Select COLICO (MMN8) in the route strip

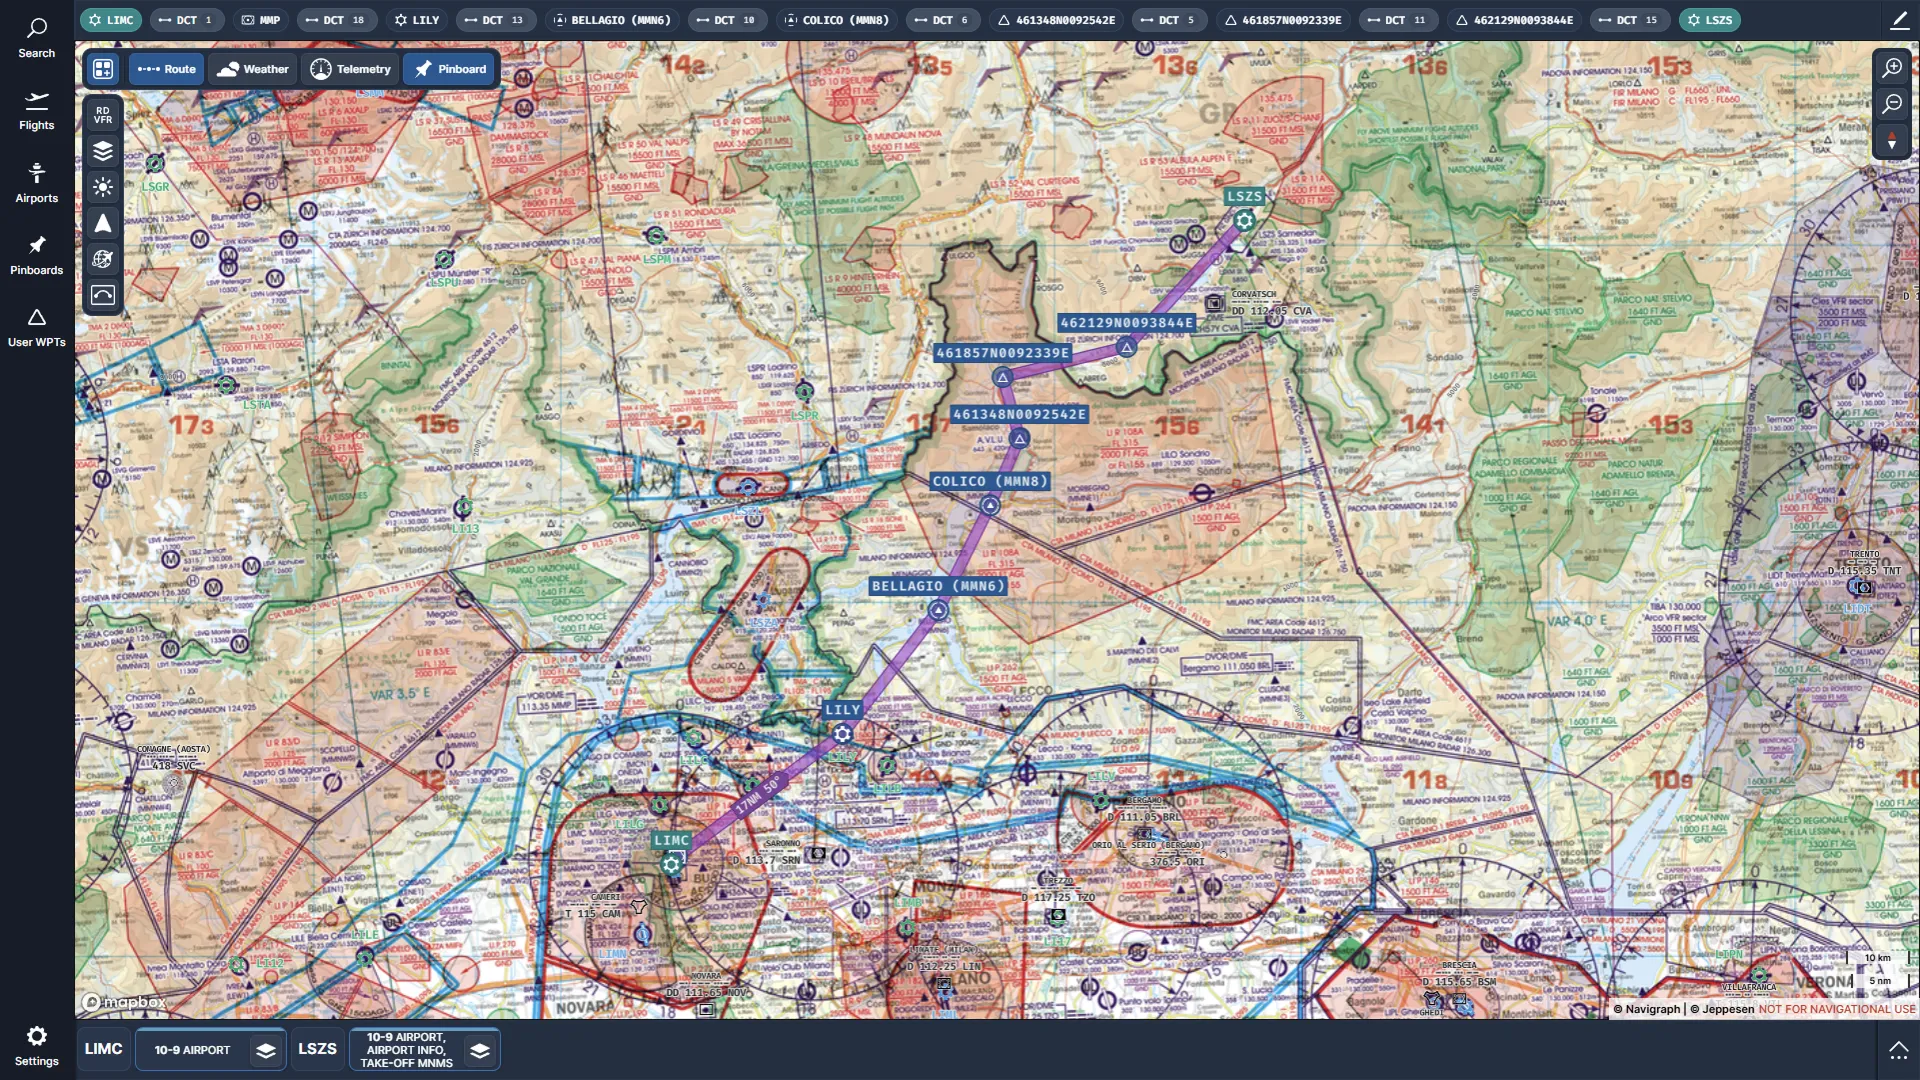click(x=837, y=19)
